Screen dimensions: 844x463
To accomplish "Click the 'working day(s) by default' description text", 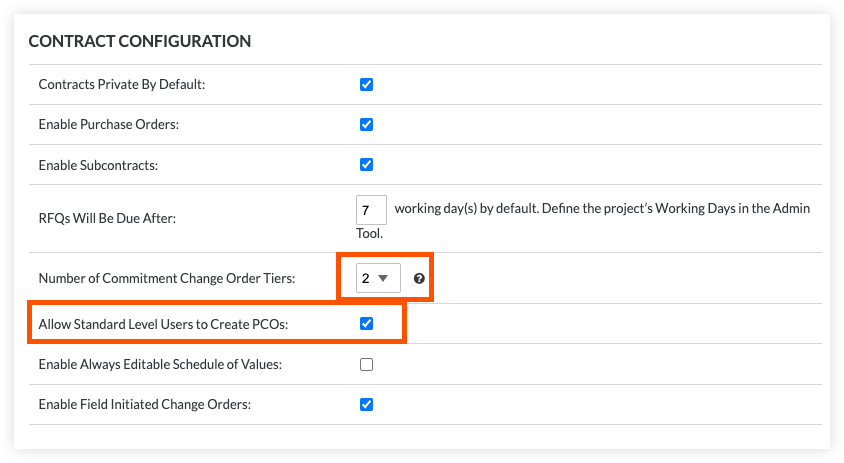I will (600, 209).
